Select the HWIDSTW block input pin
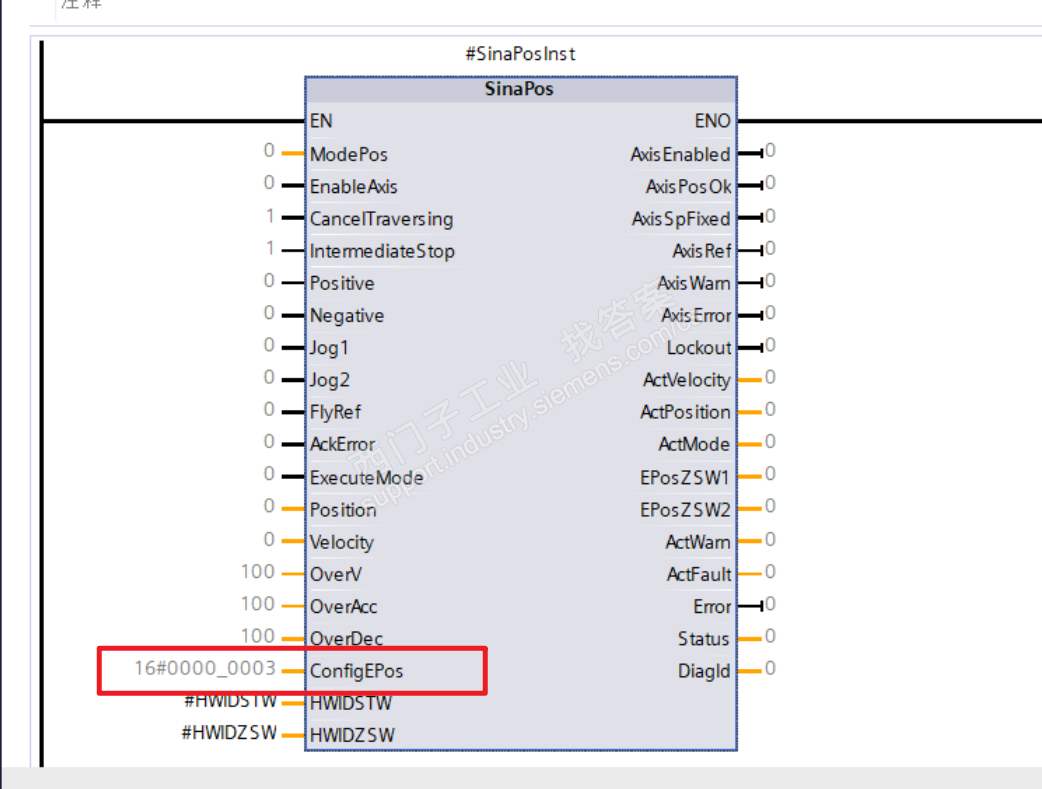1042x789 pixels. [351, 703]
